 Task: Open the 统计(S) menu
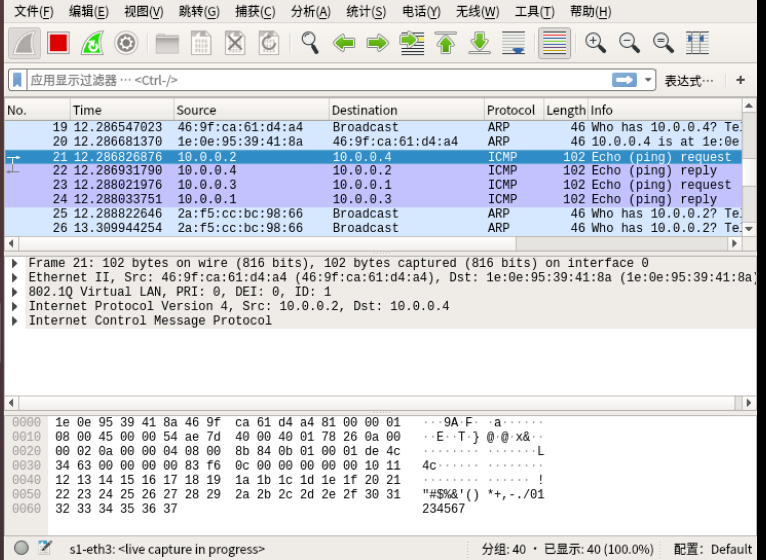(366, 11)
